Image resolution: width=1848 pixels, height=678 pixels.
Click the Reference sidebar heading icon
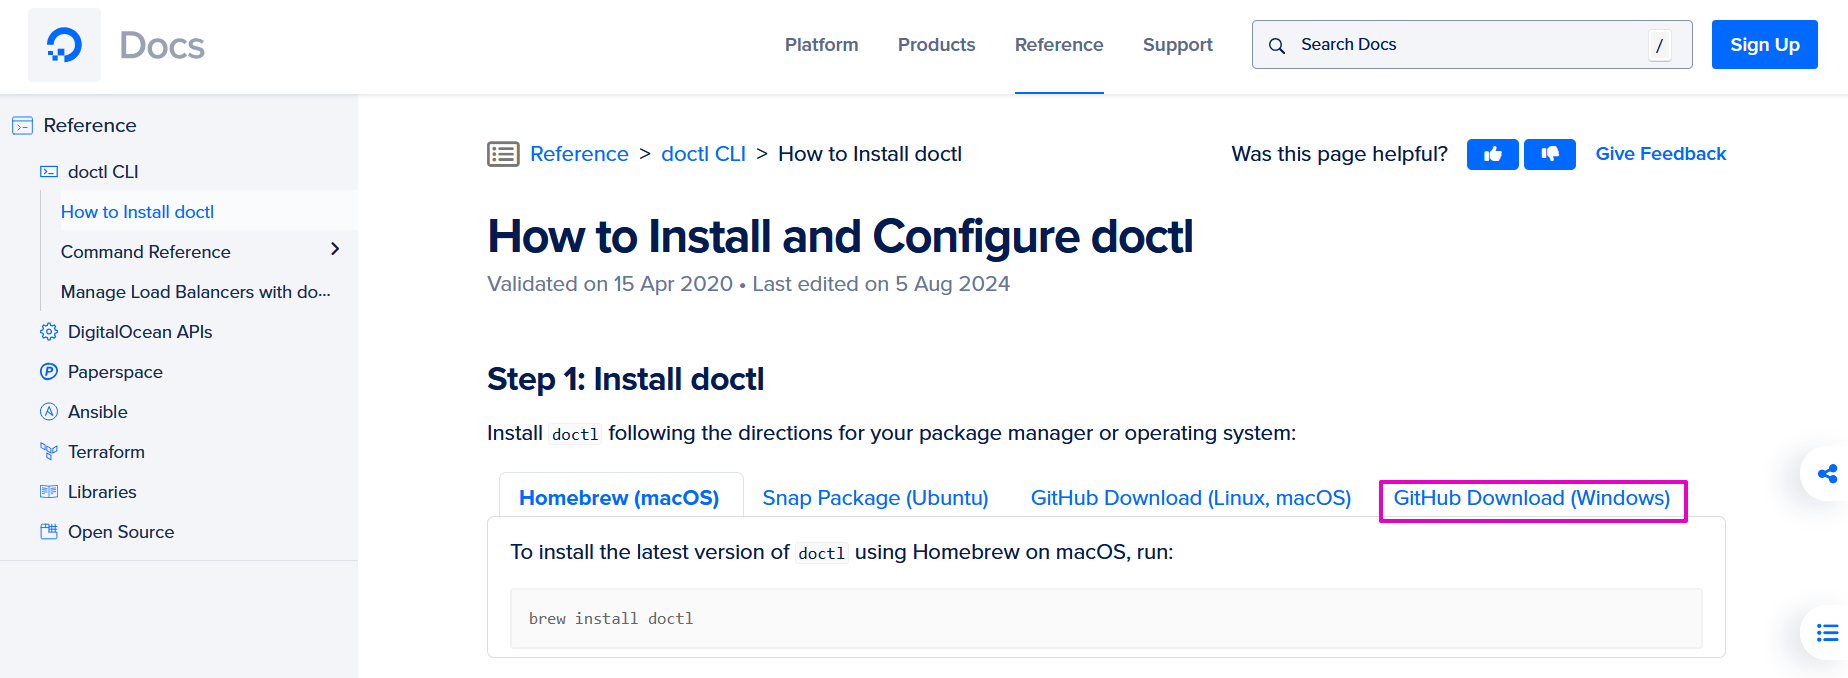tap(22, 126)
